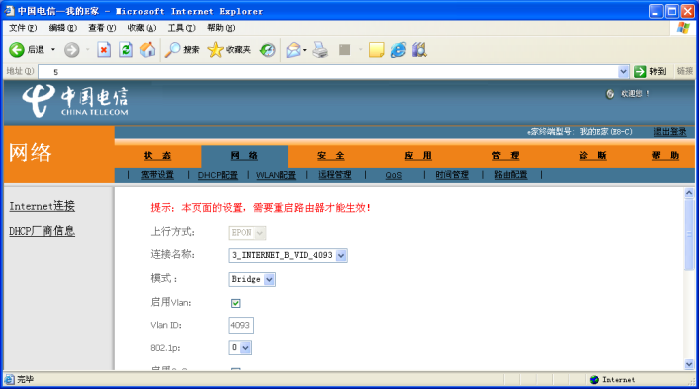The width and height of the screenshot is (699, 389).
Task: Switch to the 状态 tab
Action: pos(157,156)
